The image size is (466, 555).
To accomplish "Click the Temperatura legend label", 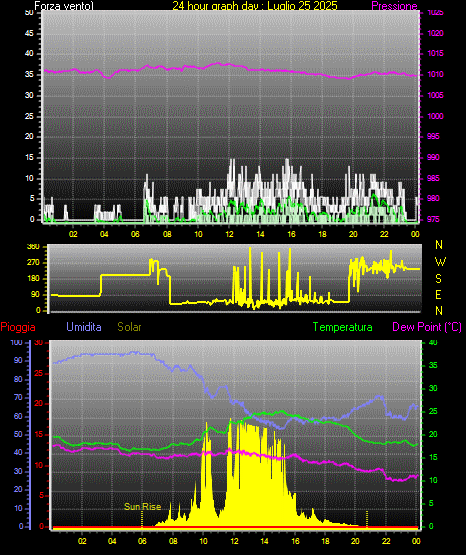I will click(x=343, y=327).
